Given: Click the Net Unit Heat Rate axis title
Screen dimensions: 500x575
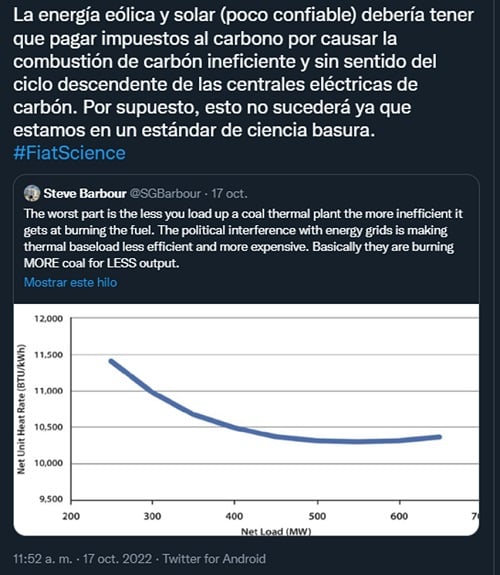Looking at the screenshot, I should tap(21, 409).
